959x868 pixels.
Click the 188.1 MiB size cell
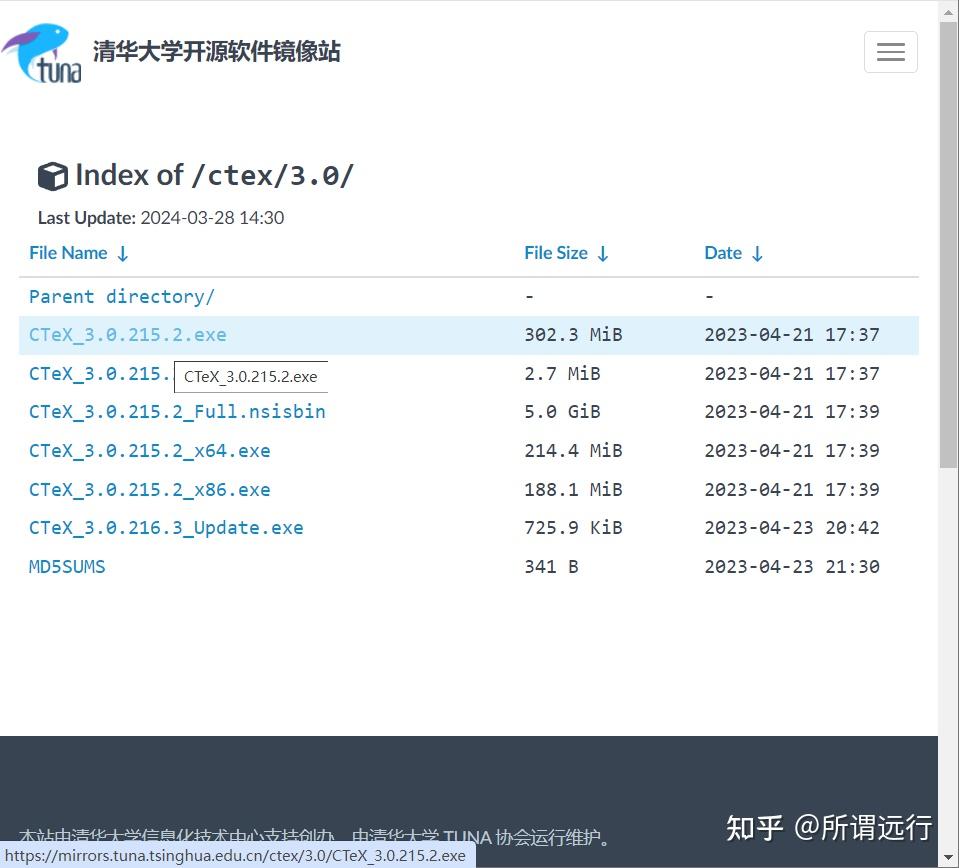573,489
